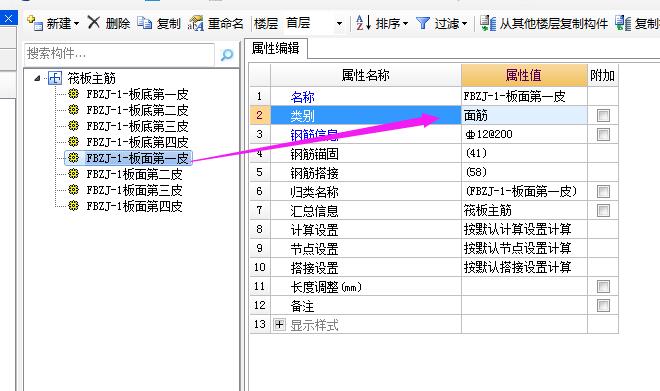Expand the 排序 dropdown arrow

click(405, 24)
